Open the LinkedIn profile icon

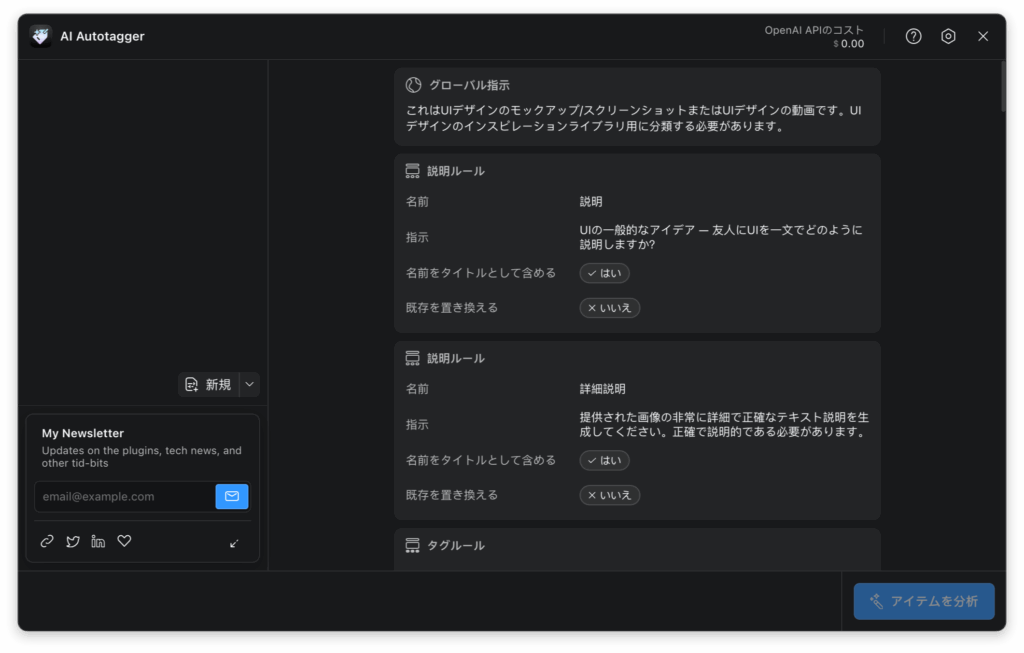(x=98, y=541)
